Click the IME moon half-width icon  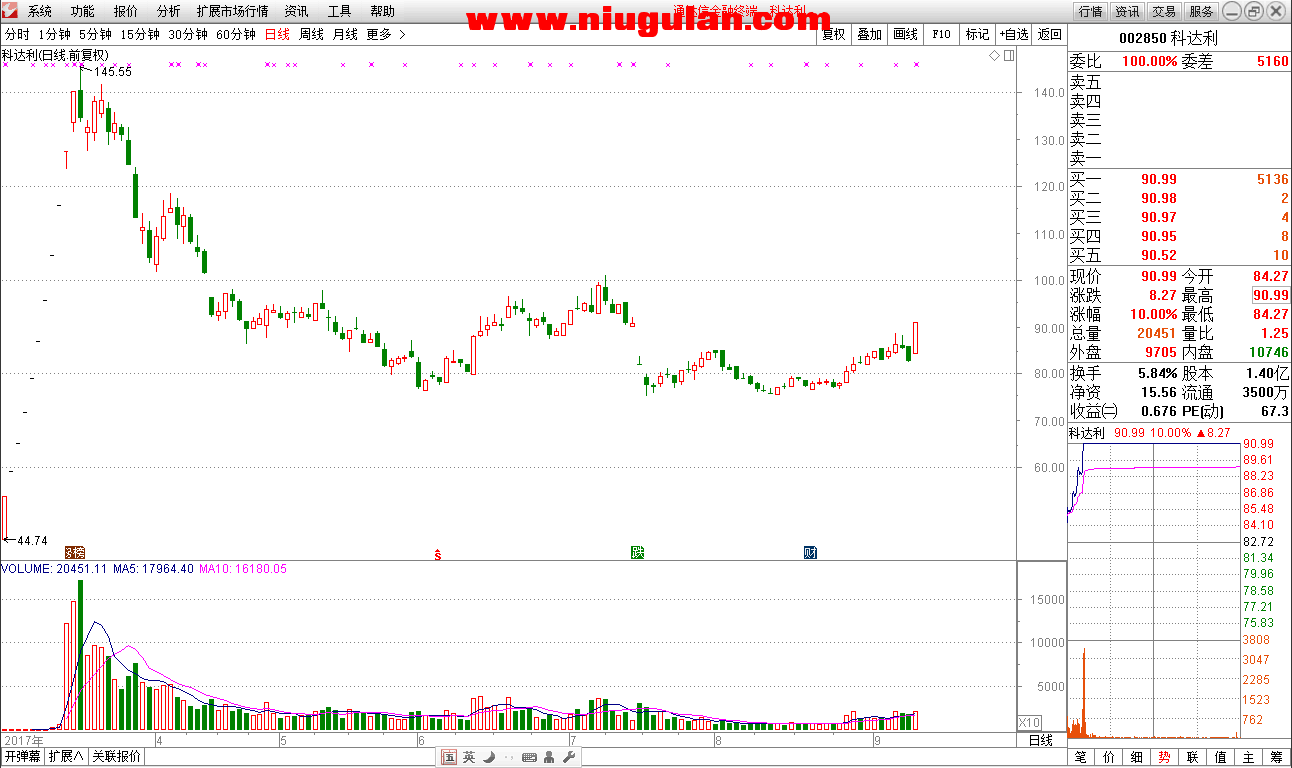point(489,757)
